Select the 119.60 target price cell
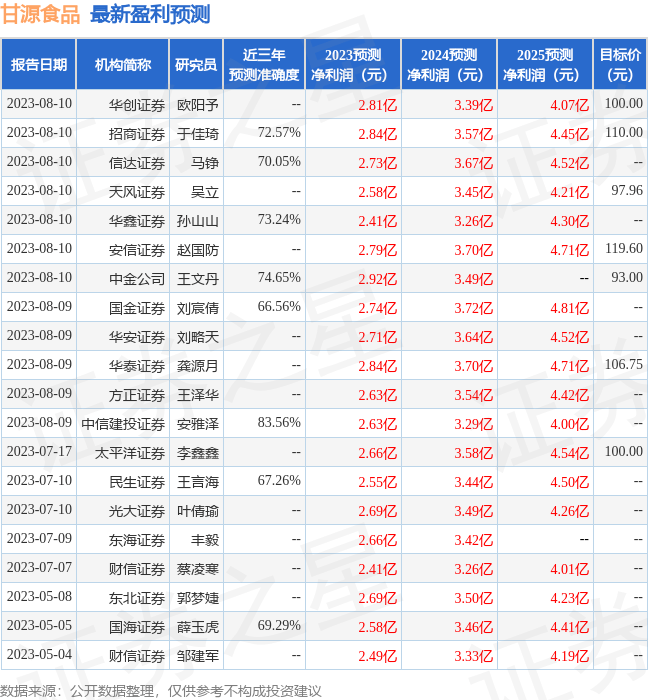 tap(623, 249)
